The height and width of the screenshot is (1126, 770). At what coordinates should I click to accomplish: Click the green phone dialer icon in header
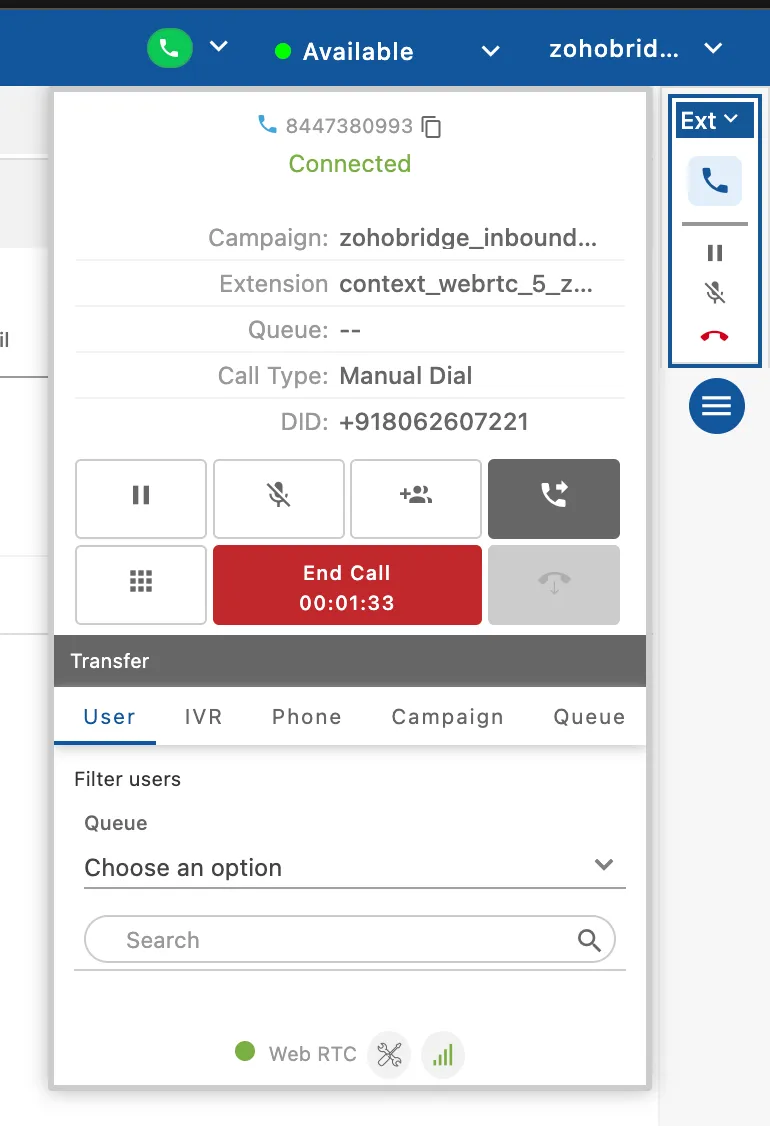(170, 48)
